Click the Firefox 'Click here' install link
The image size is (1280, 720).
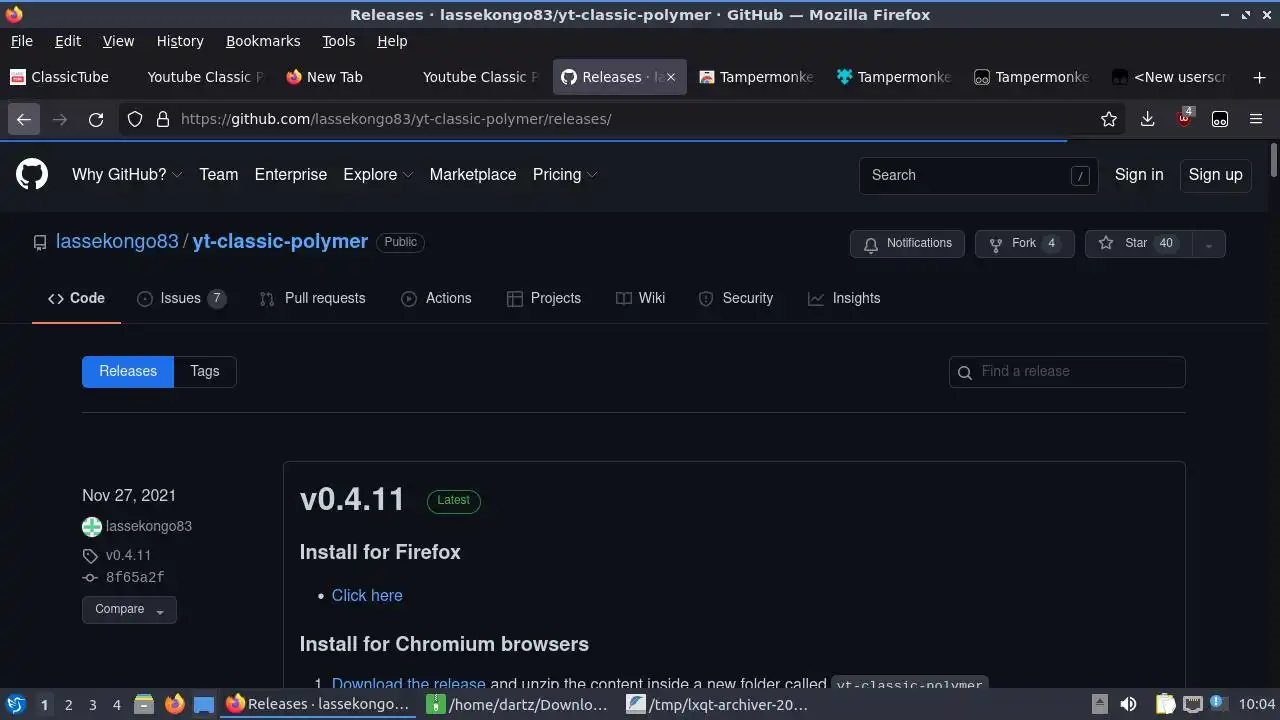[x=367, y=596]
